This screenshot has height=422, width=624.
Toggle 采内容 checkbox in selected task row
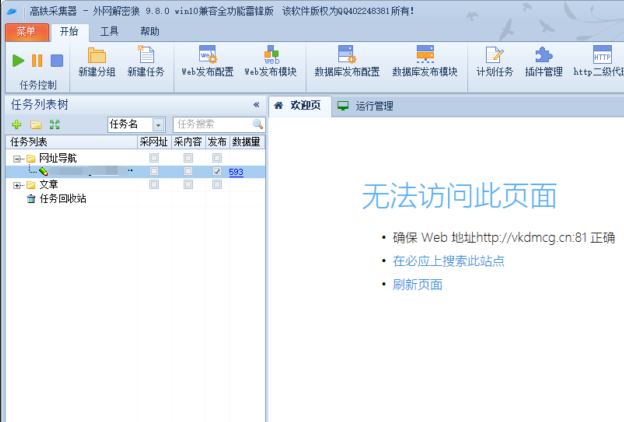pyautogui.click(x=188, y=171)
